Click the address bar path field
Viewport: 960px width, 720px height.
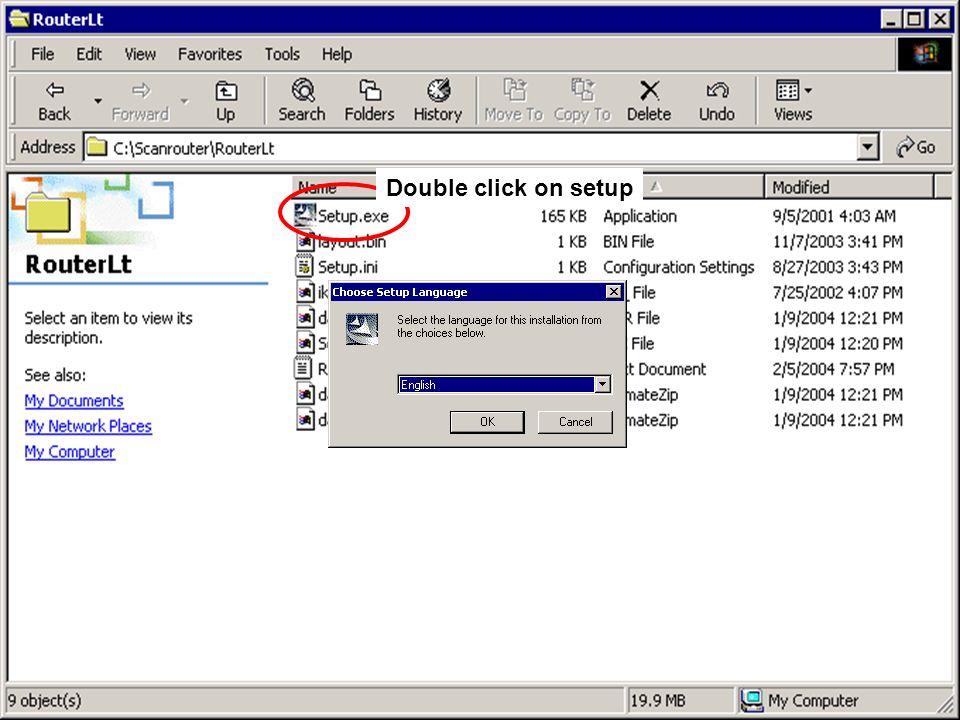coord(471,148)
